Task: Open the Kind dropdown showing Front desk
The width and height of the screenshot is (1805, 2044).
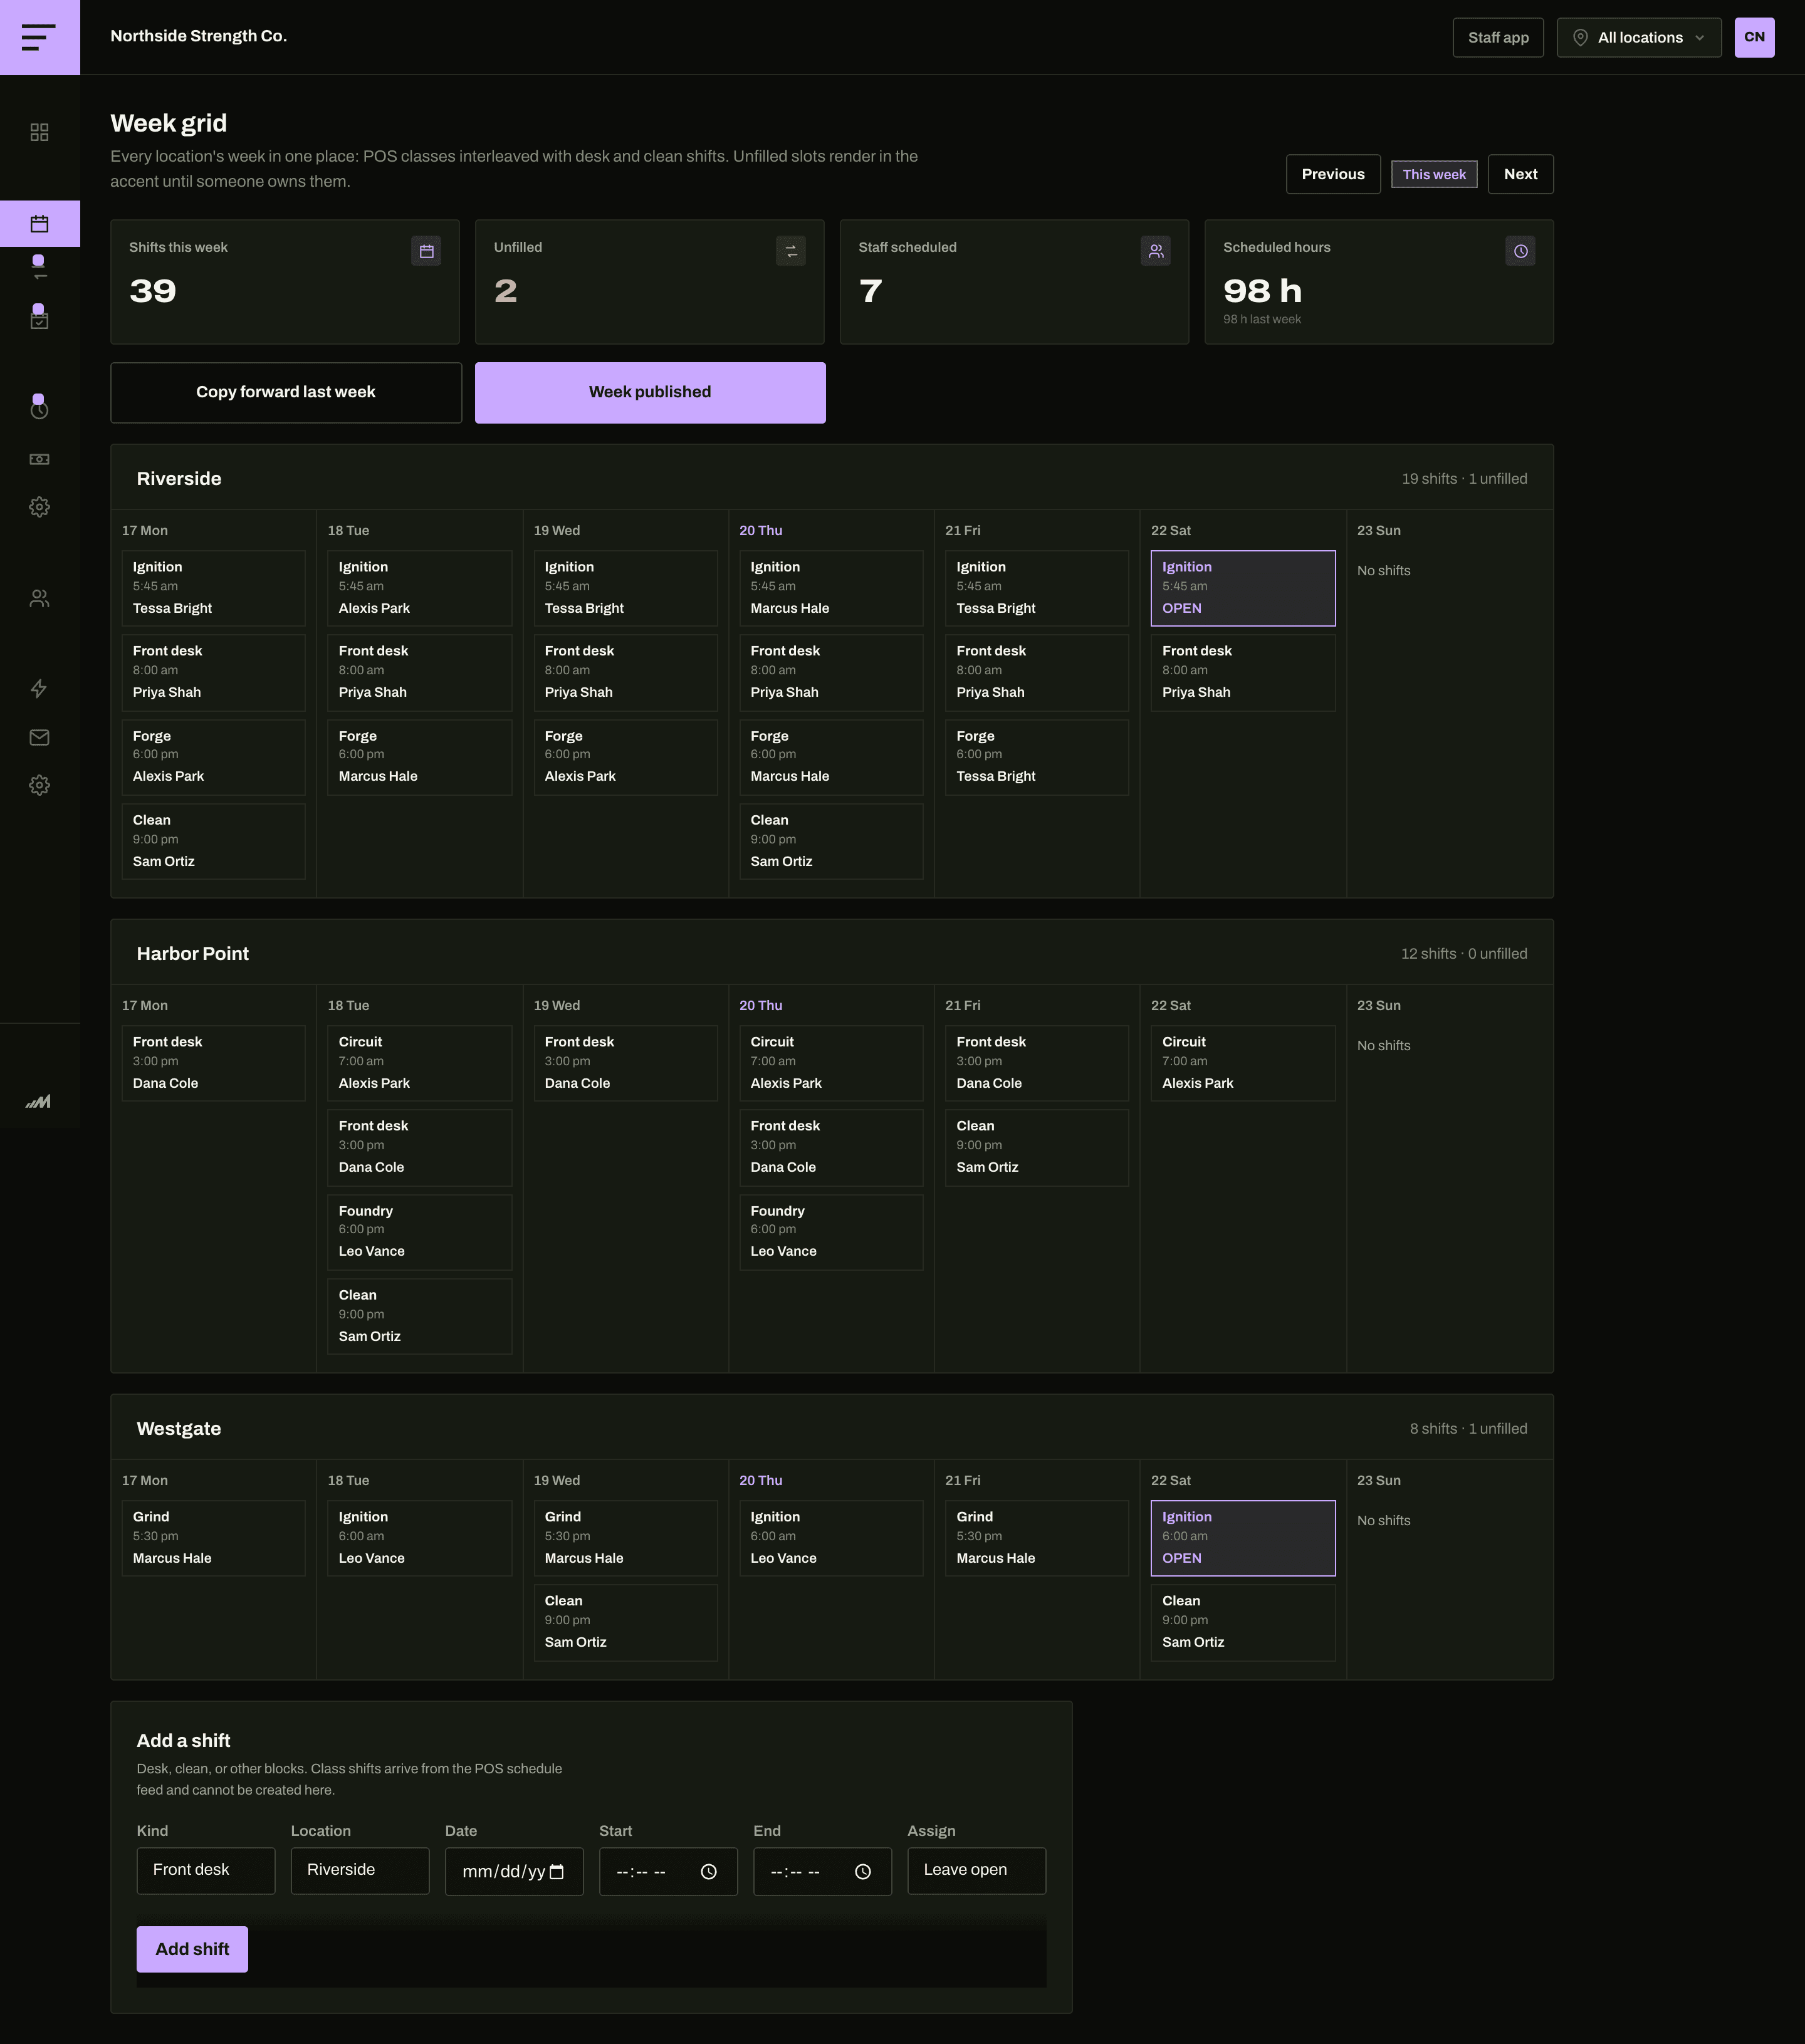Action: click(206, 1871)
